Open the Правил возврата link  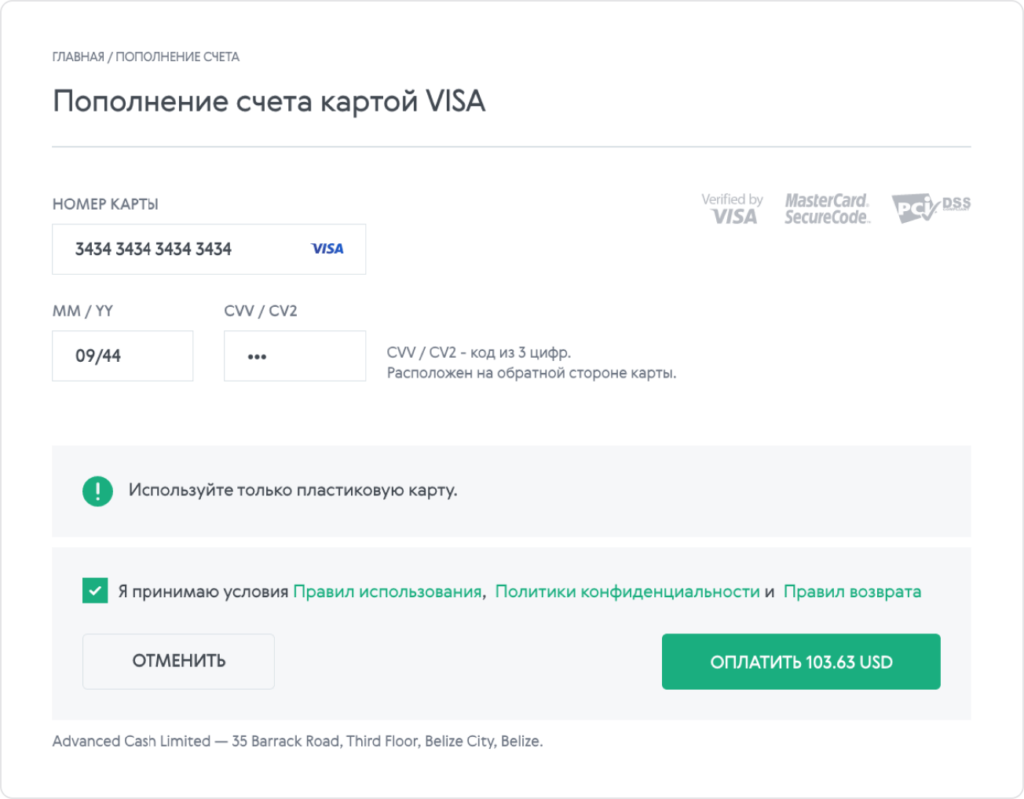click(852, 591)
